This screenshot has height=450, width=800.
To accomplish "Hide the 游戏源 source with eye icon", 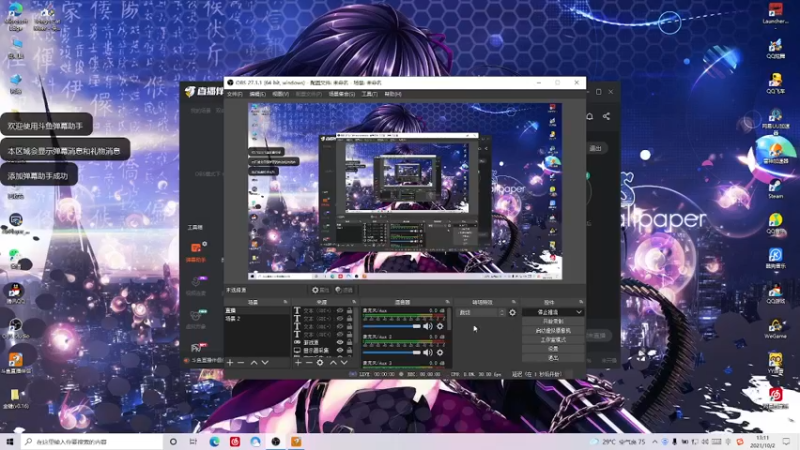I will pos(340,342).
